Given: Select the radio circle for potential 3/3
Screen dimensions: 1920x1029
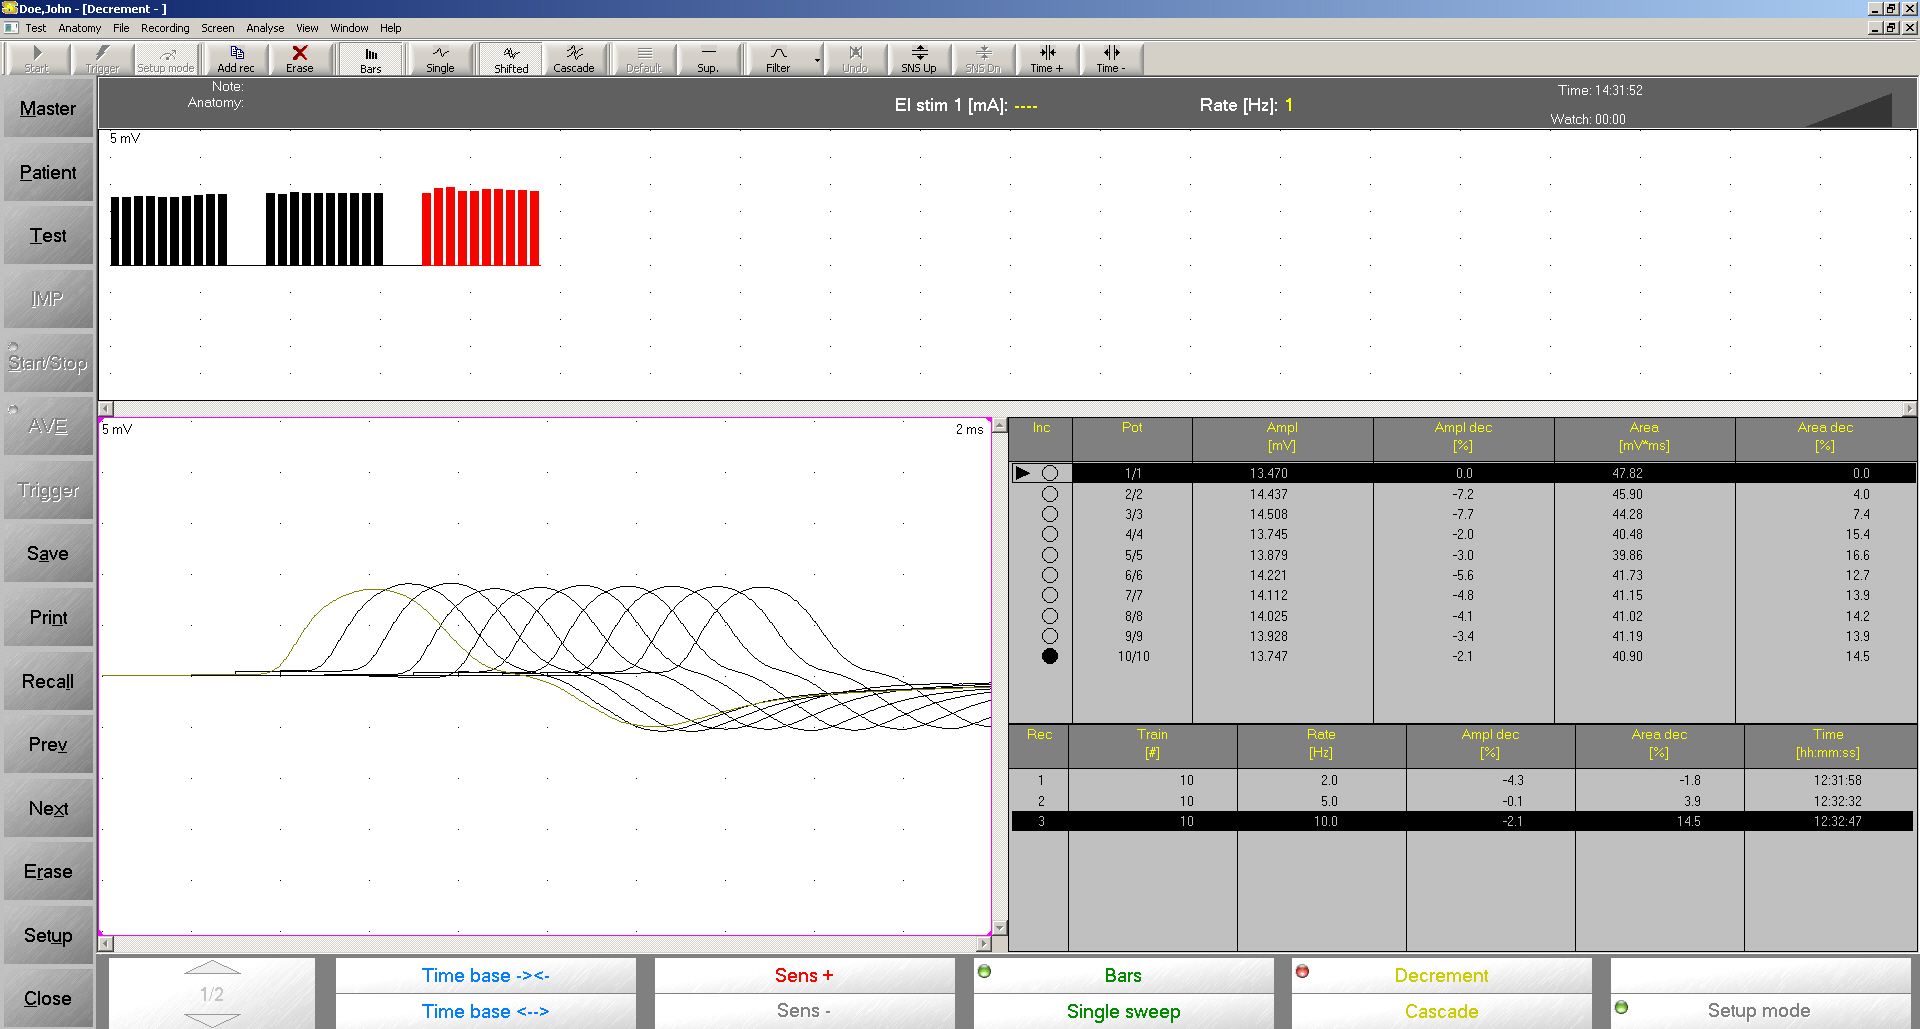Looking at the screenshot, I should 1050,514.
